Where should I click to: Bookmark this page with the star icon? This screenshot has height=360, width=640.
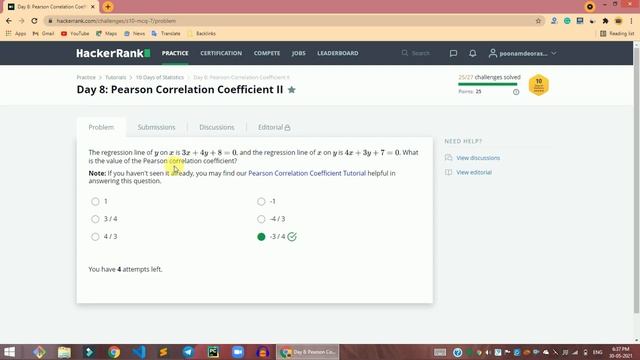[538, 21]
